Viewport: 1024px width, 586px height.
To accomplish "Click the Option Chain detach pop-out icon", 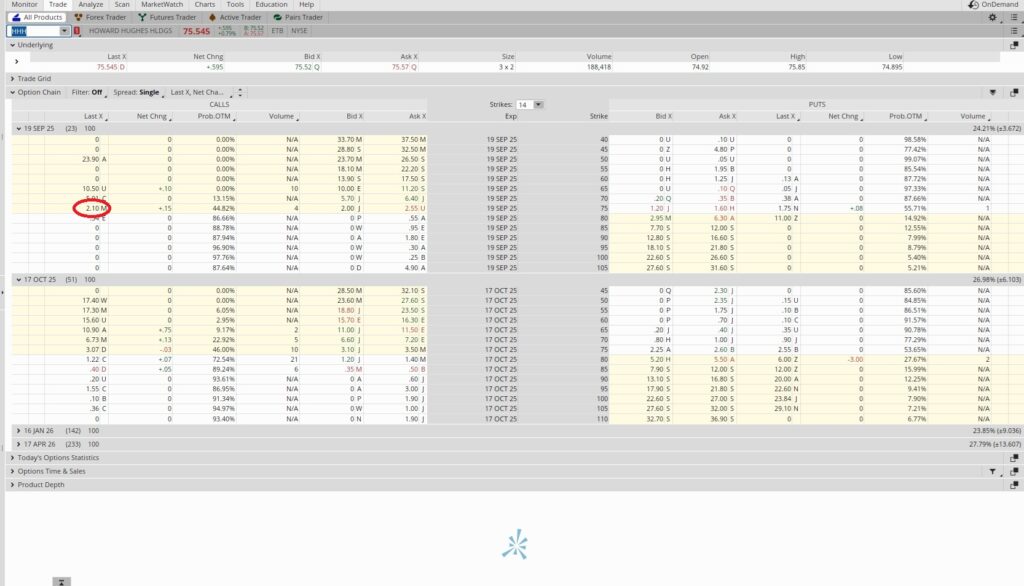I will point(1013,91).
